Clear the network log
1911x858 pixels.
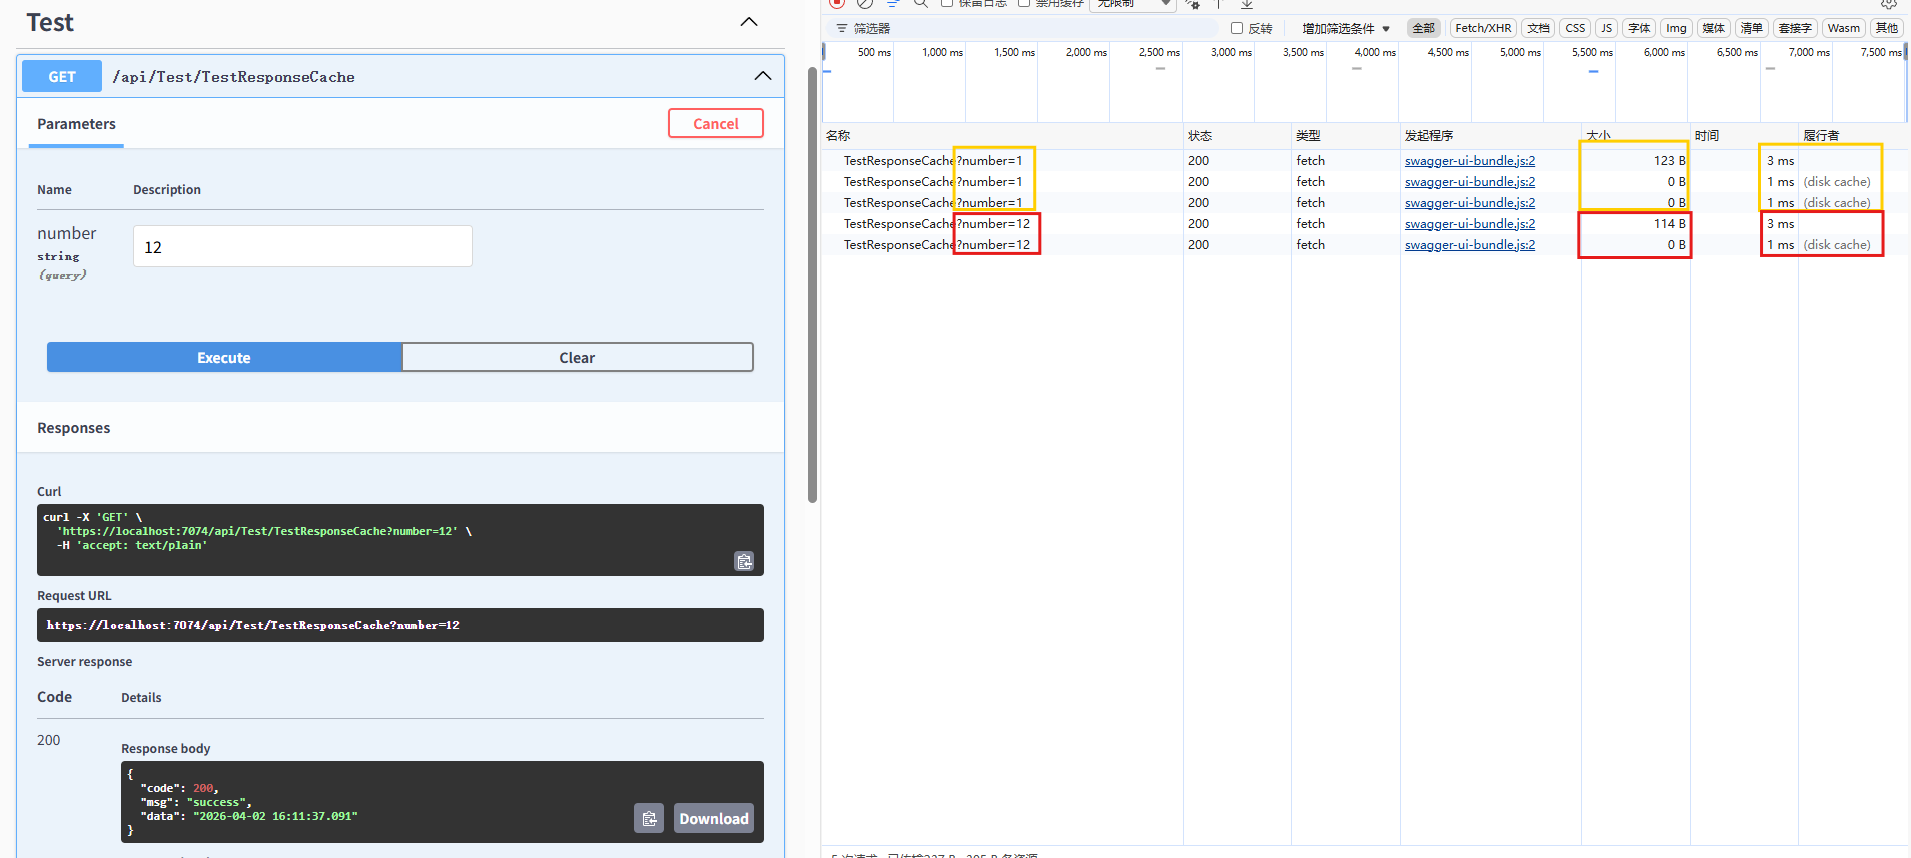(x=865, y=4)
